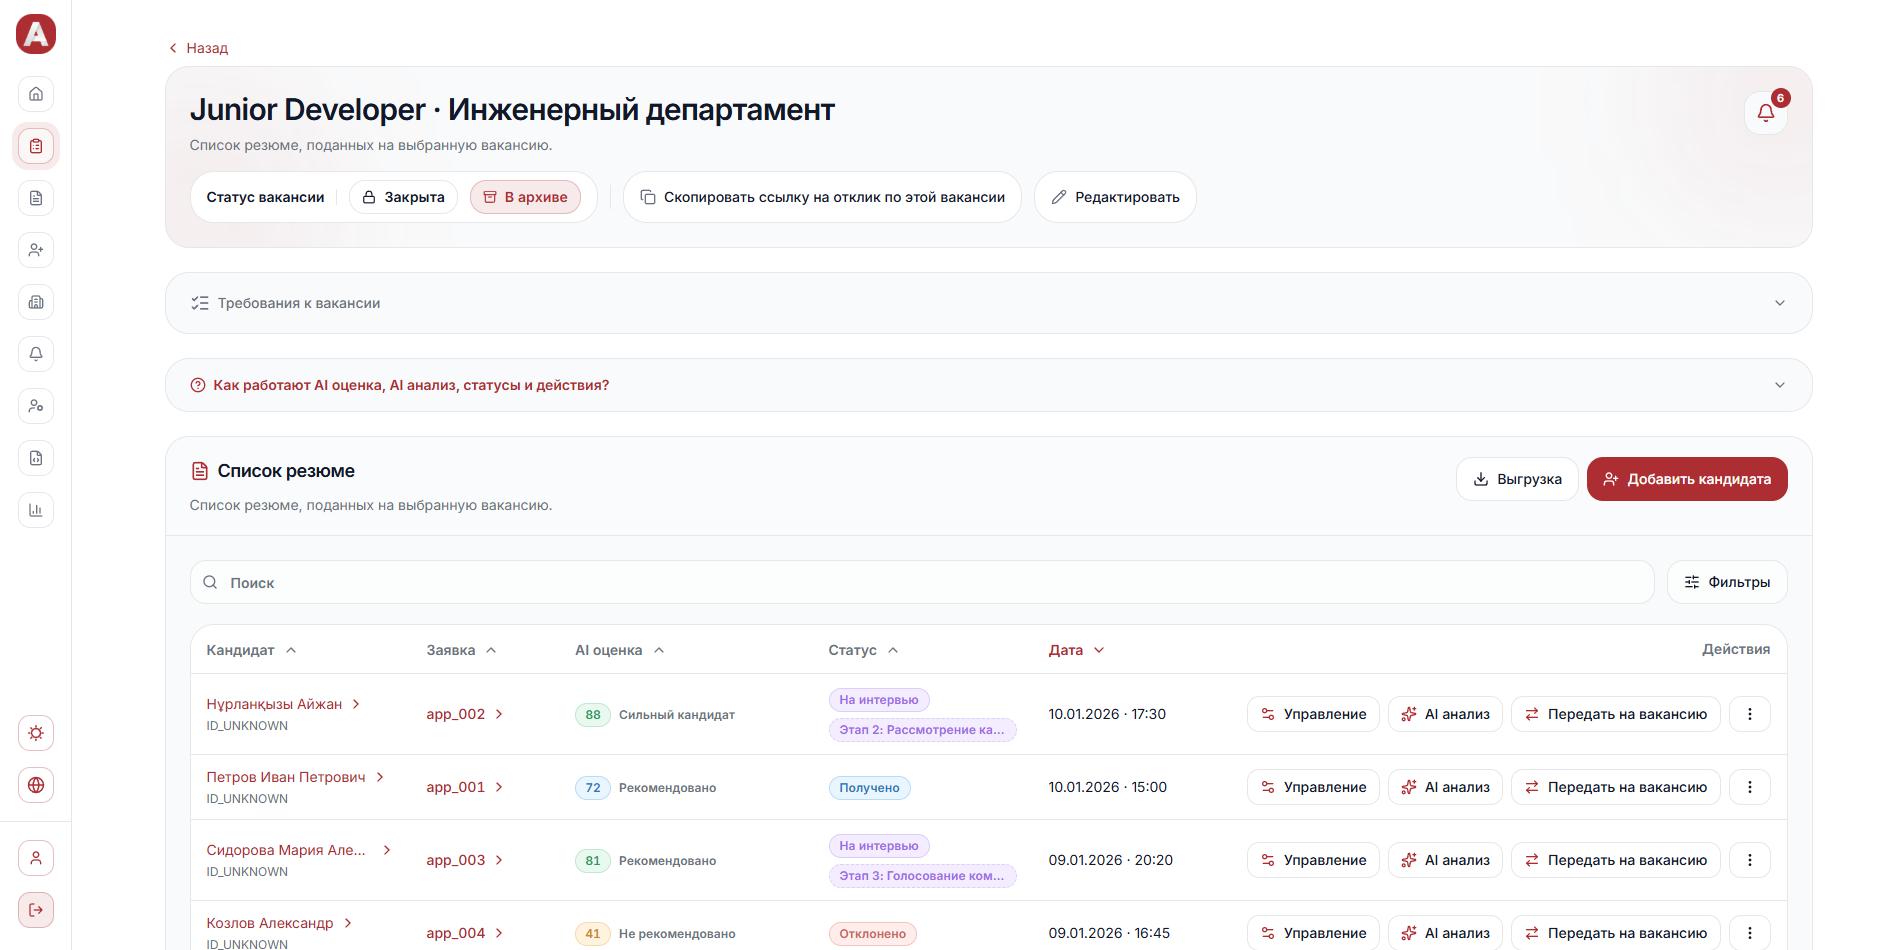Viewport: 1901px width, 950px height.
Task: Expand the Как работают AI оценка section
Action: [x=988, y=385]
